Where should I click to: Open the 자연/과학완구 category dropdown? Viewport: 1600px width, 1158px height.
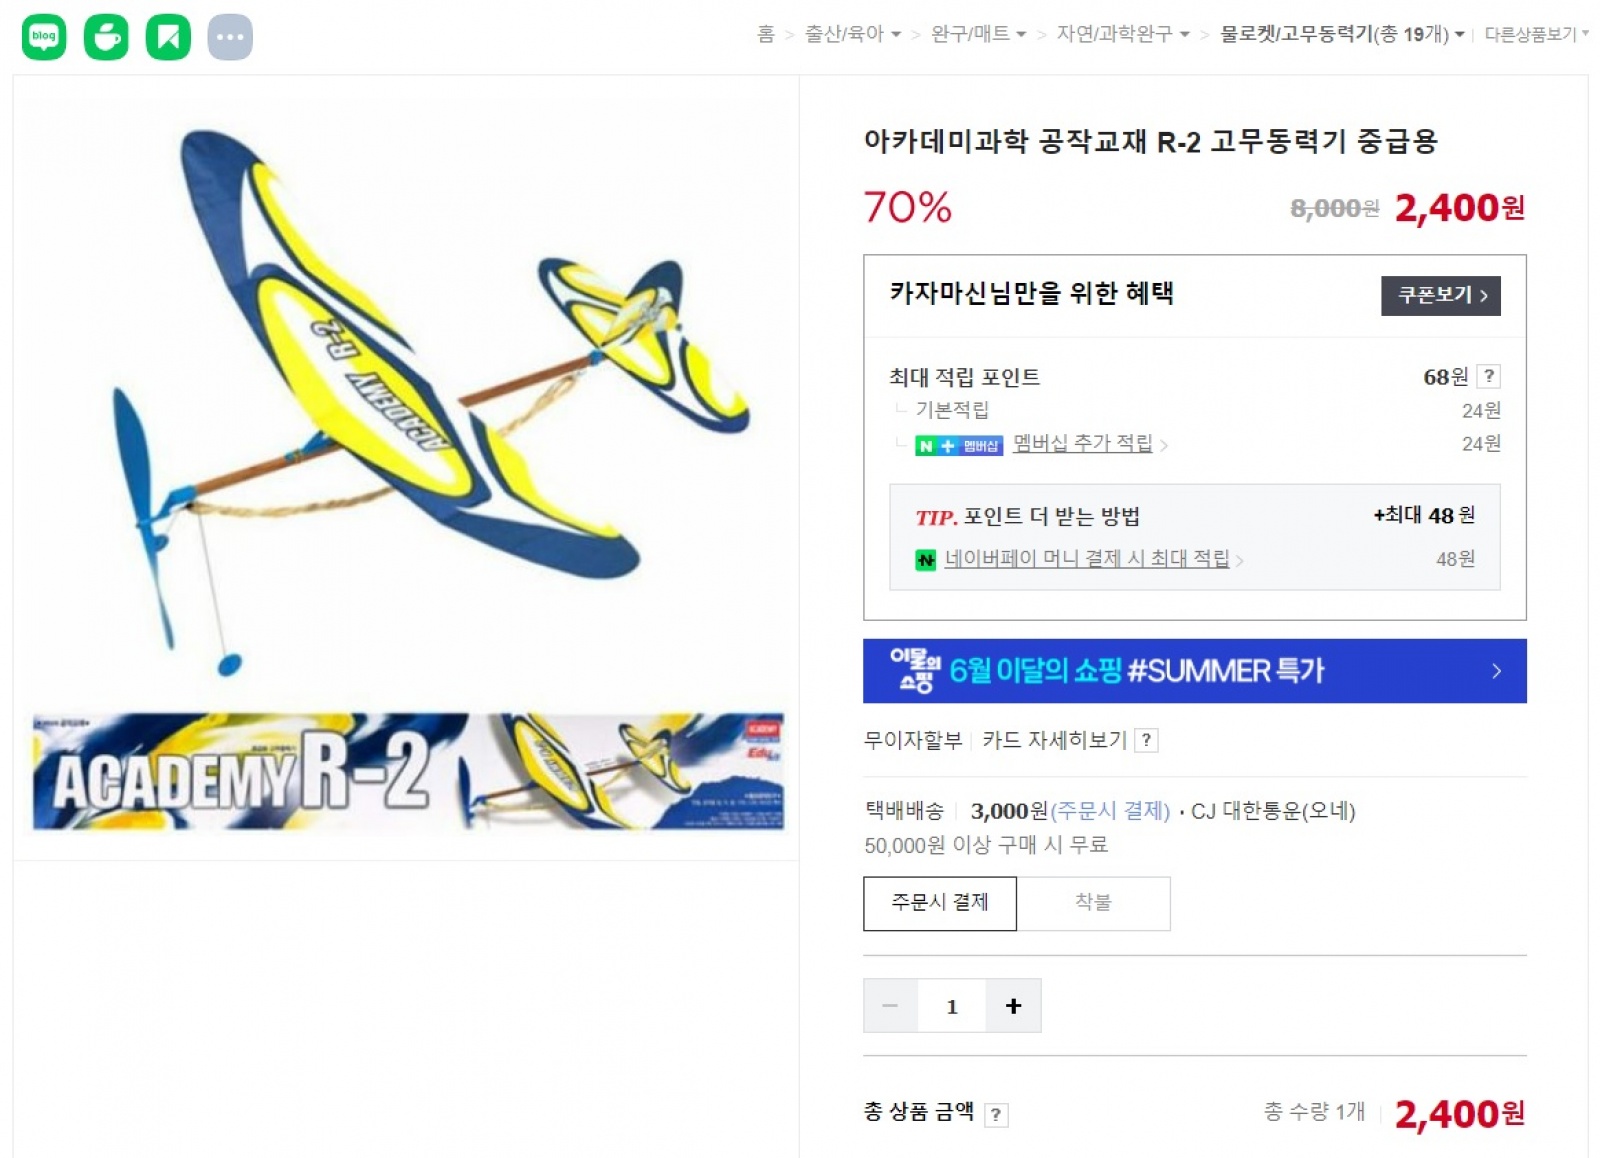tap(1123, 34)
